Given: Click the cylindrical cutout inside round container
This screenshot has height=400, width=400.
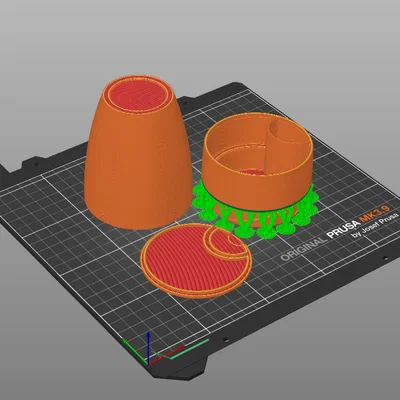Looking at the screenshot, I should [x=288, y=133].
